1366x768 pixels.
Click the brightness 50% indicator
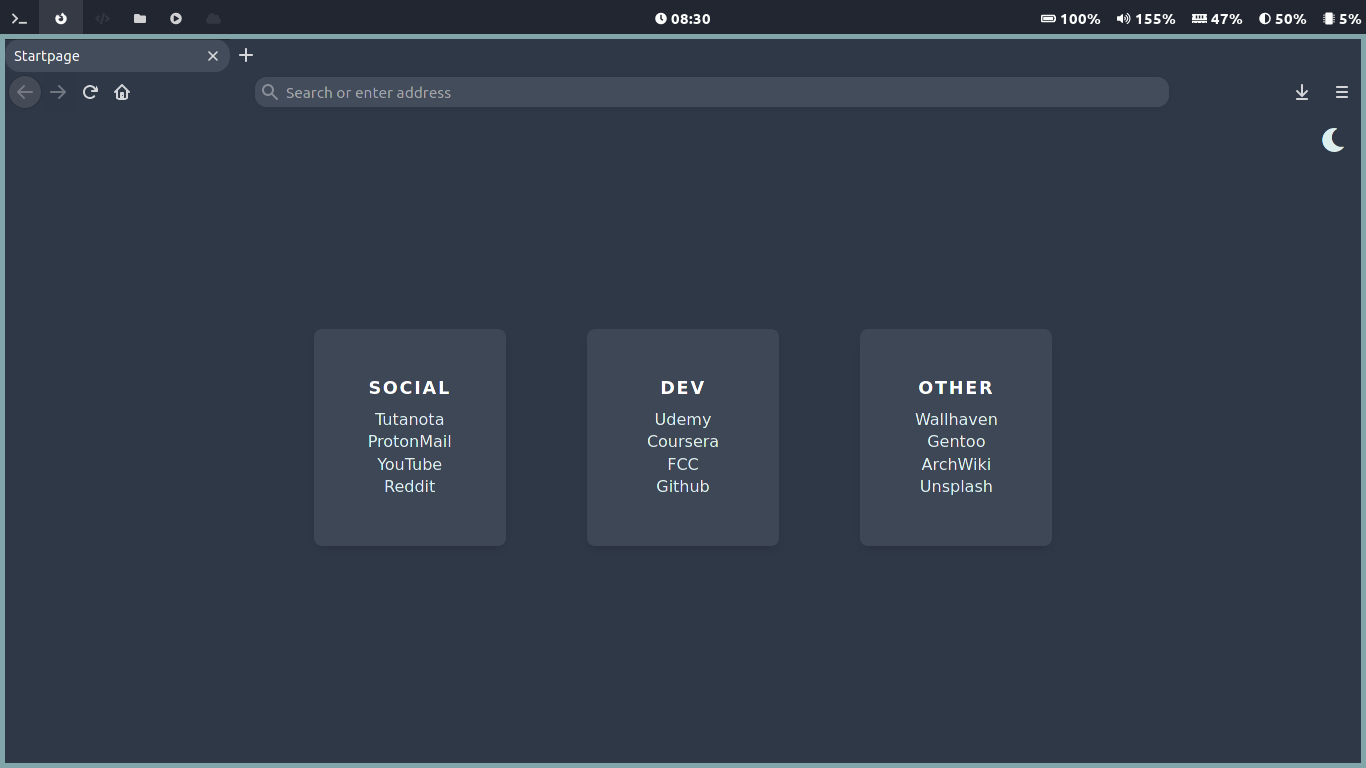[x=1283, y=19]
